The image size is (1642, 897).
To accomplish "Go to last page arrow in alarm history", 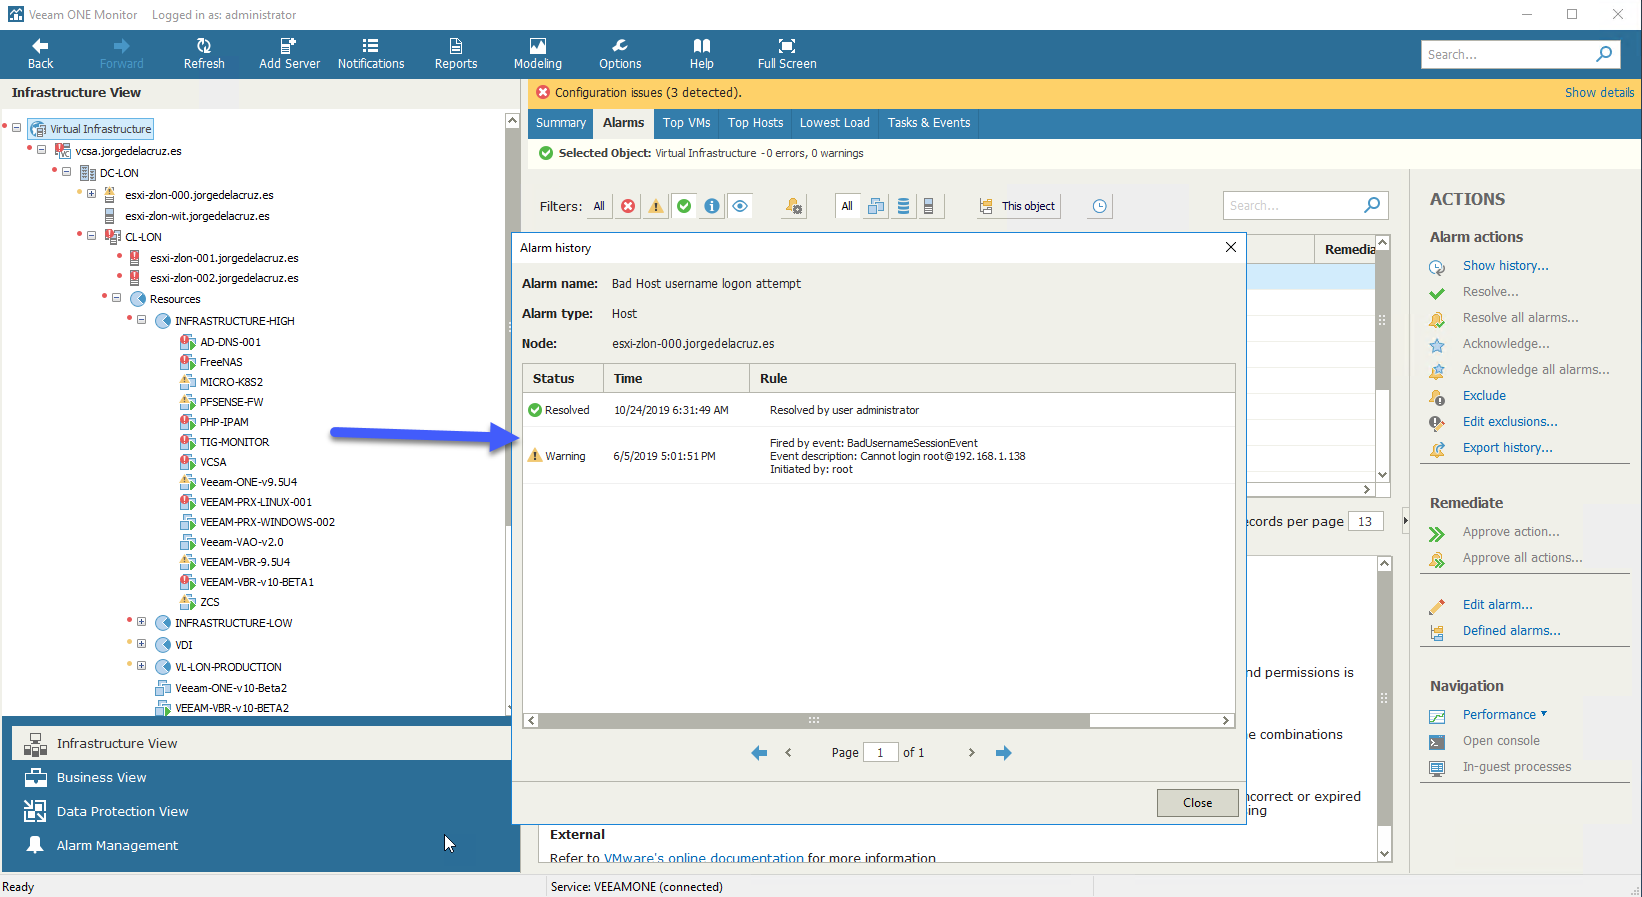I will click(x=1004, y=753).
